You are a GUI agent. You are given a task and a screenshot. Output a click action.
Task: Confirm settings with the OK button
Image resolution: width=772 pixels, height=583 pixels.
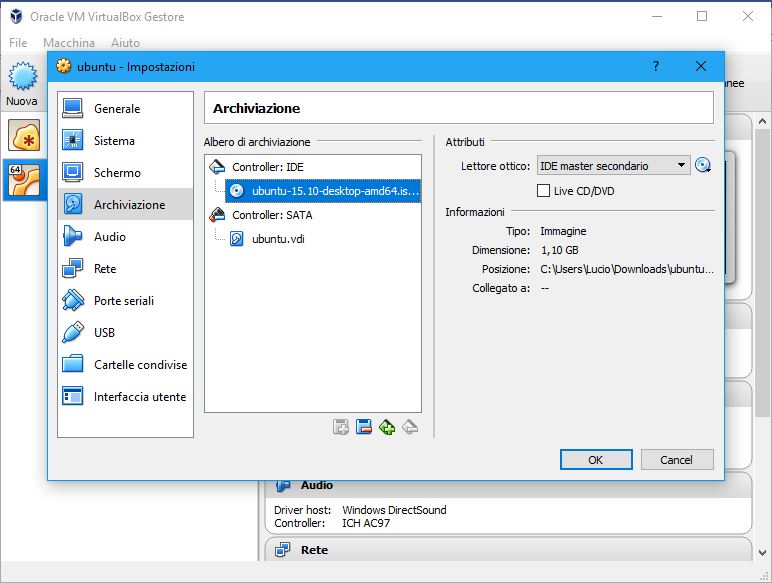point(596,459)
